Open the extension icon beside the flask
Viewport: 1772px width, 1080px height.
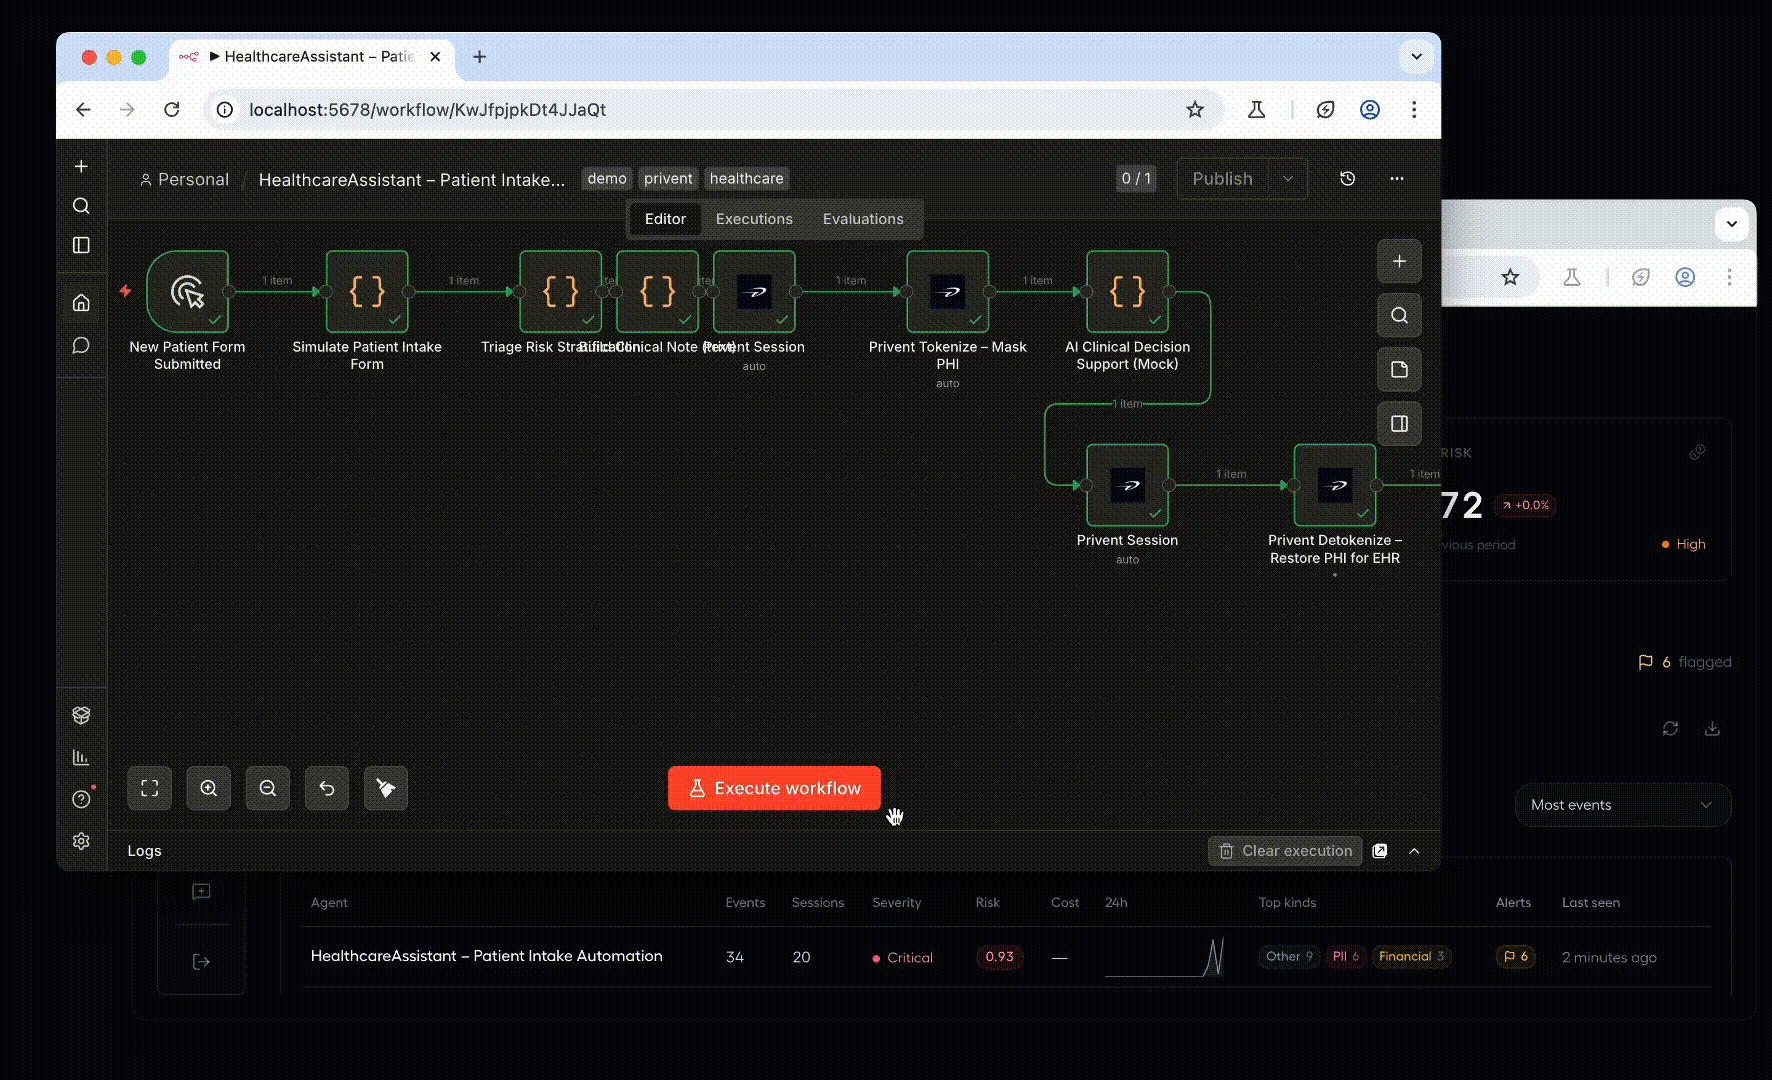pyautogui.click(x=1326, y=110)
